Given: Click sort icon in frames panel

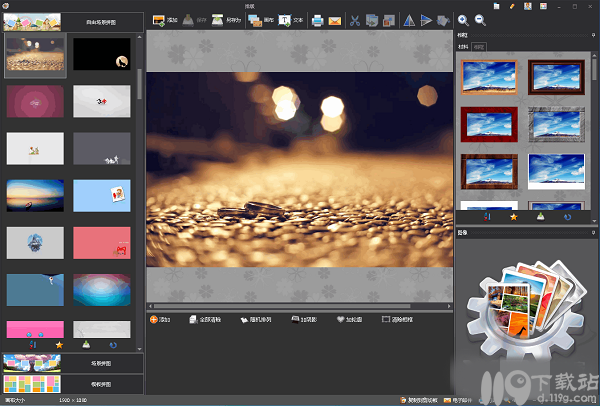Looking at the screenshot, I should click(487, 217).
